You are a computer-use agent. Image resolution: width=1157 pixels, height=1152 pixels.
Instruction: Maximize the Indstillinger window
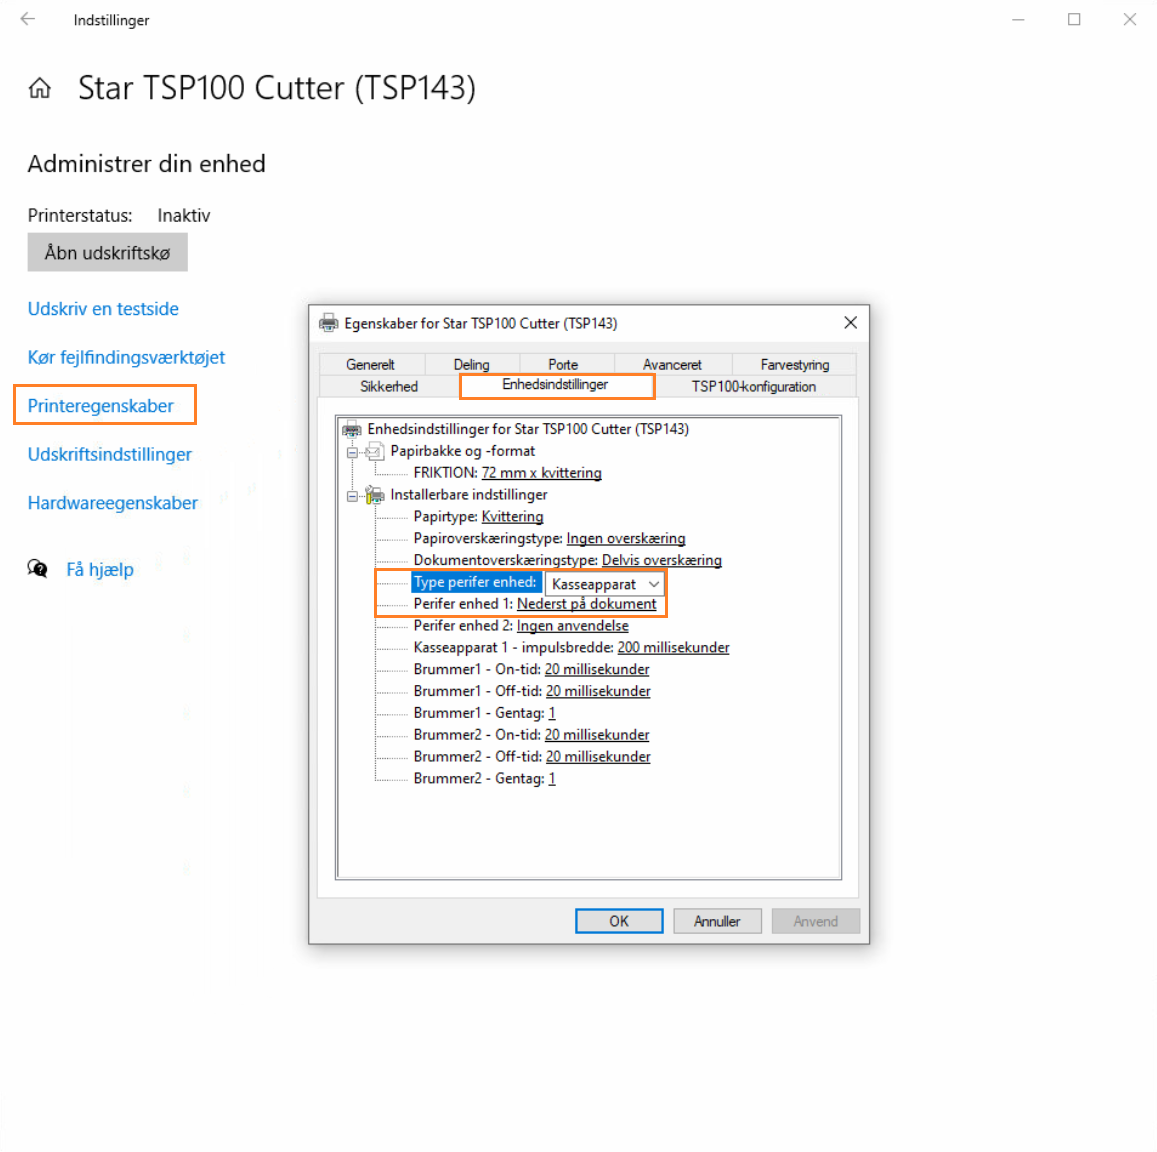tap(1074, 20)
